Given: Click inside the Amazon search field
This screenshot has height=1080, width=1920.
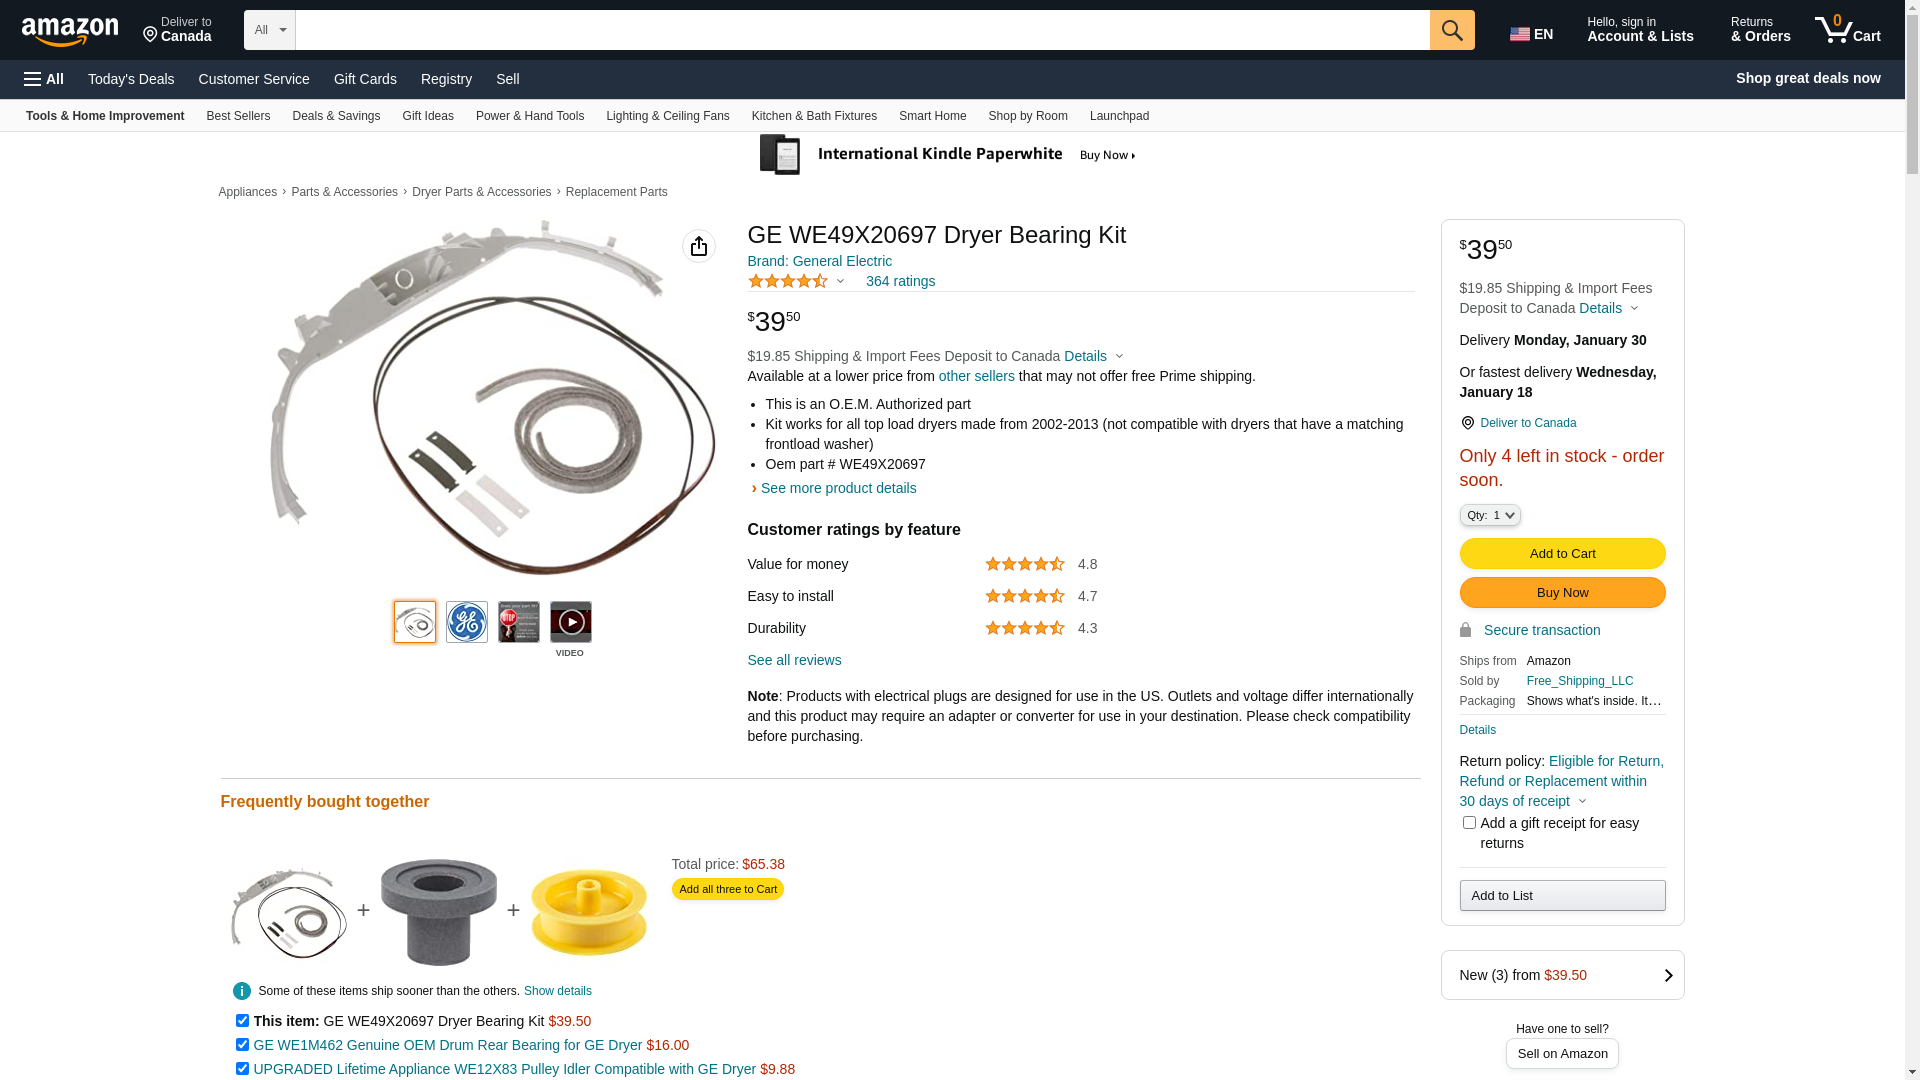Looking at the screenshot, I should pos(862,30).
